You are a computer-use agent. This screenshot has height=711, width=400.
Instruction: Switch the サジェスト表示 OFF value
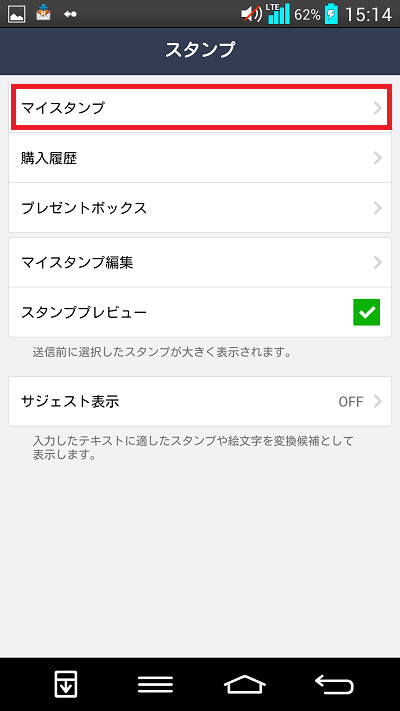(351, 402)
